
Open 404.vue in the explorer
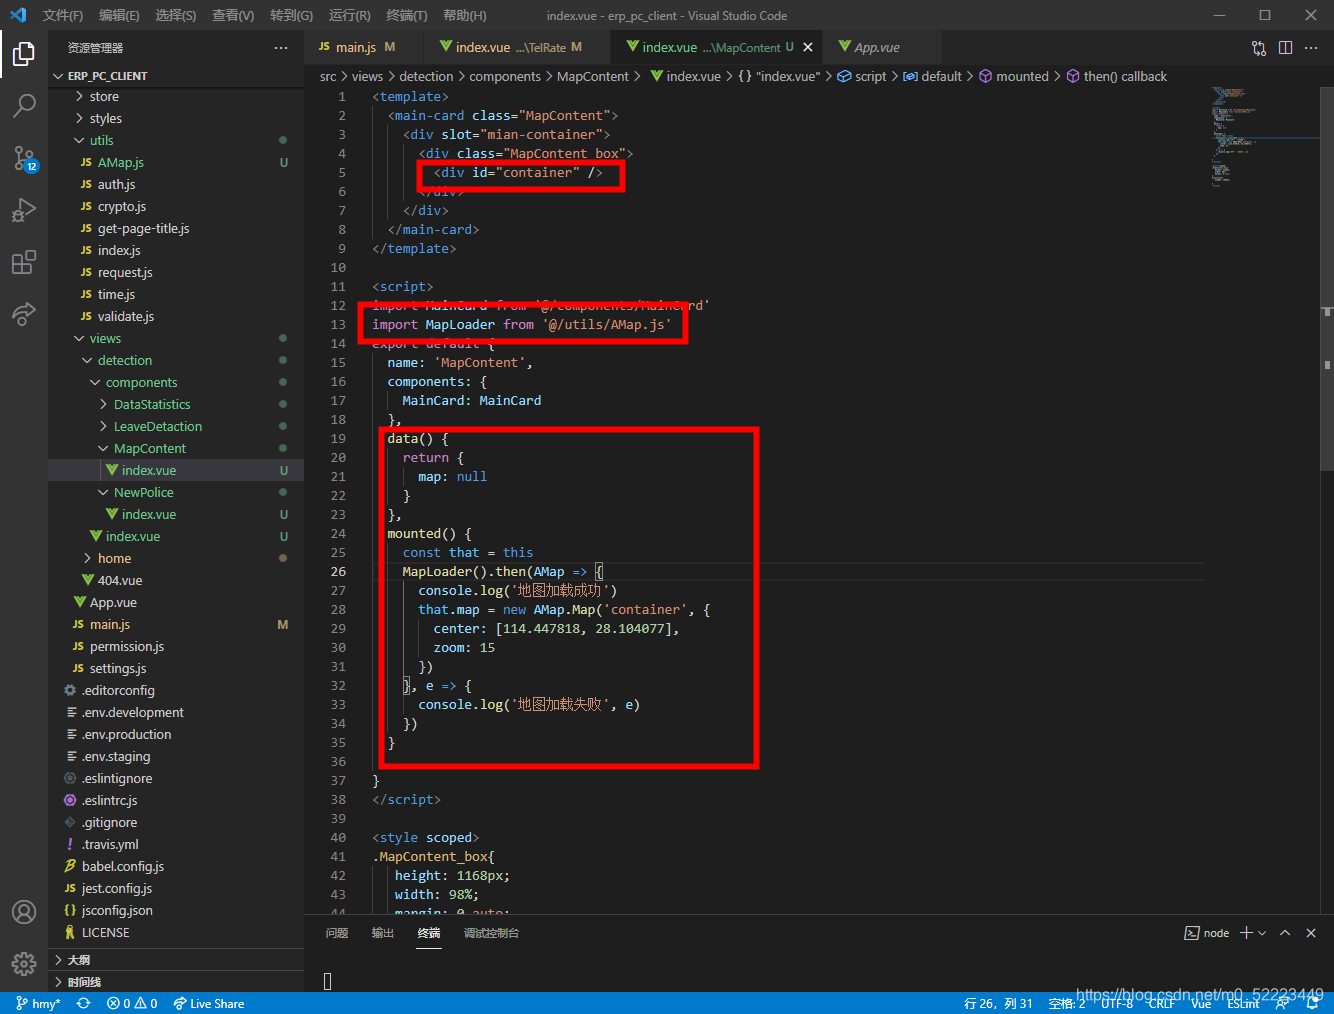click(120, 581)
